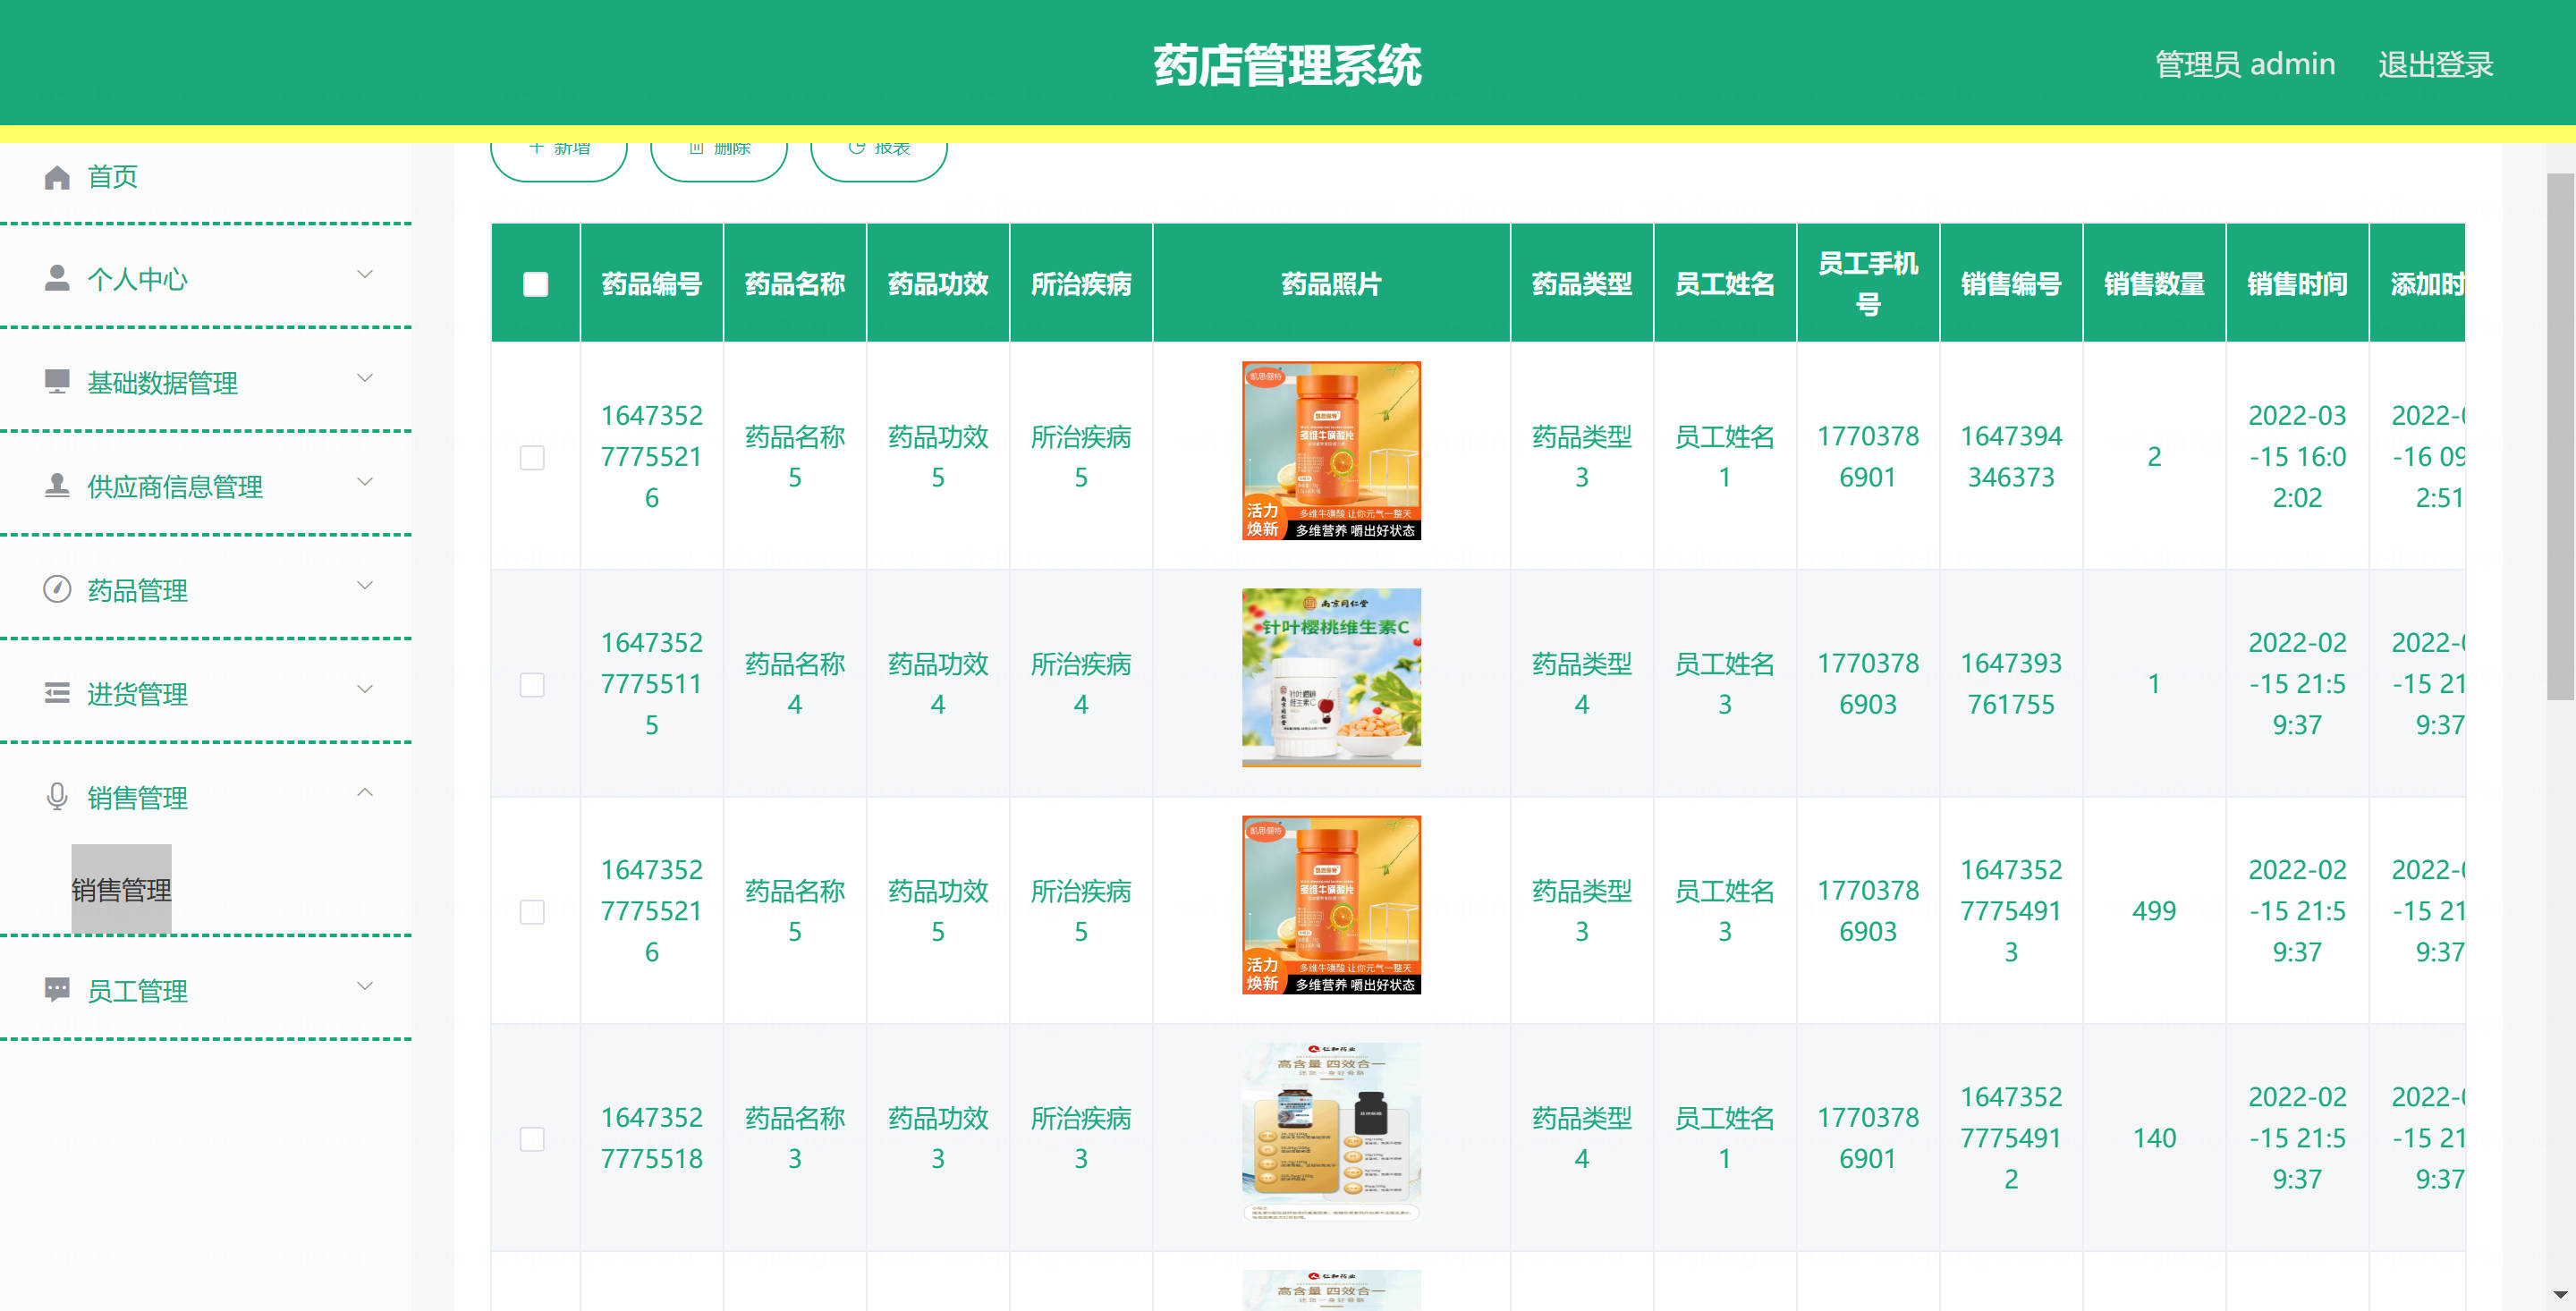The height and width of the screenshot is (1311, 2576).
Task: Open the 进货管理 menu label
Action: point(137,694)
